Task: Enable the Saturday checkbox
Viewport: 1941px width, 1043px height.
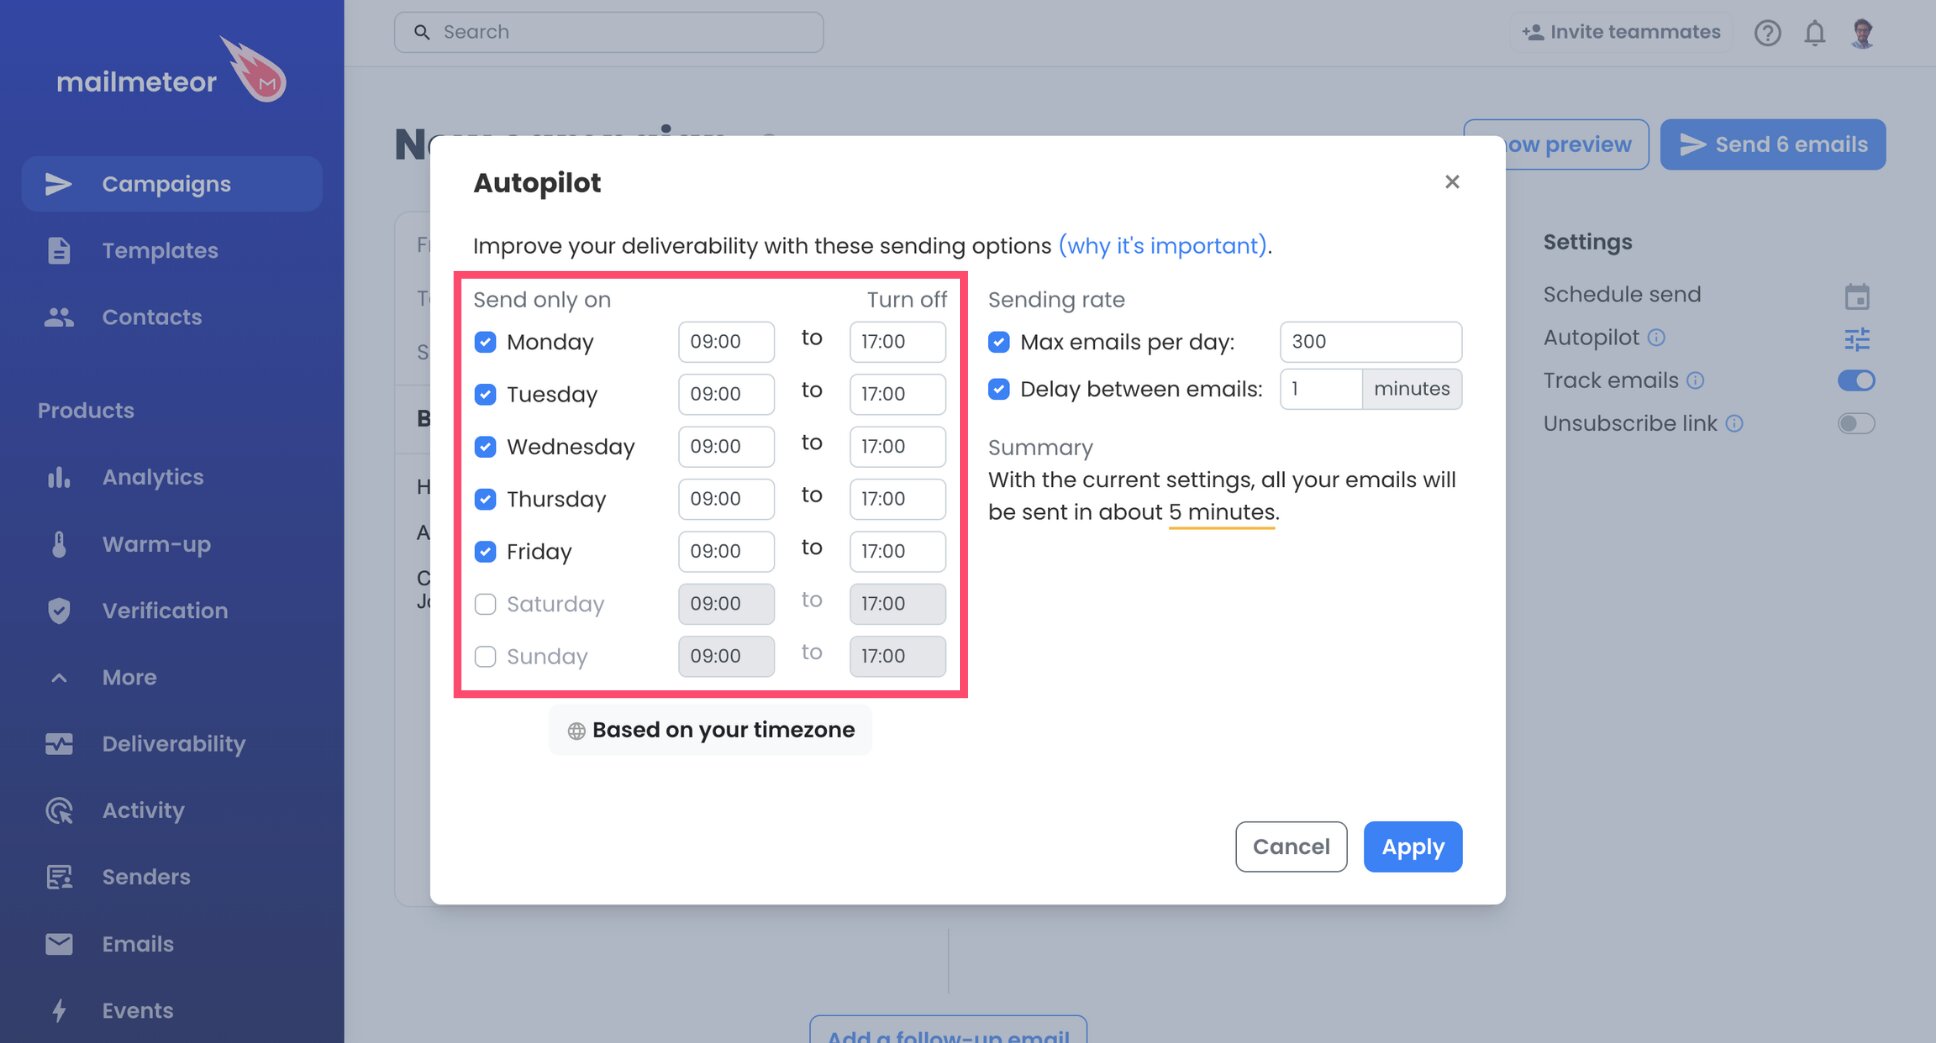Action: [485, 604]
